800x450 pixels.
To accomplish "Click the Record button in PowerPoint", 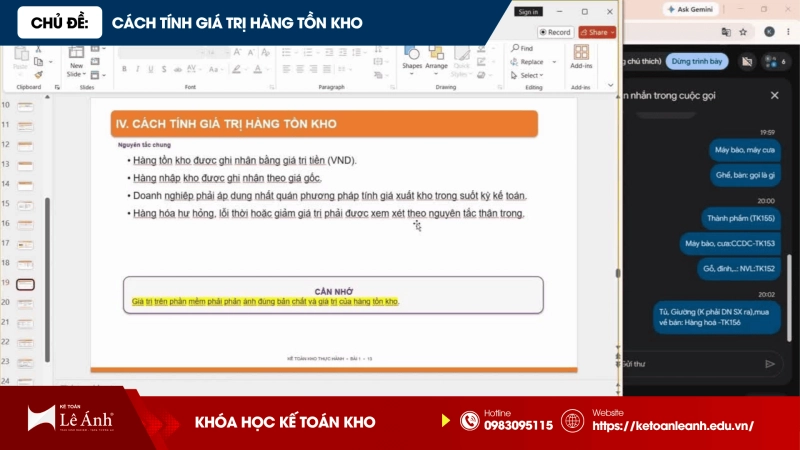I will tap(555, 32).
